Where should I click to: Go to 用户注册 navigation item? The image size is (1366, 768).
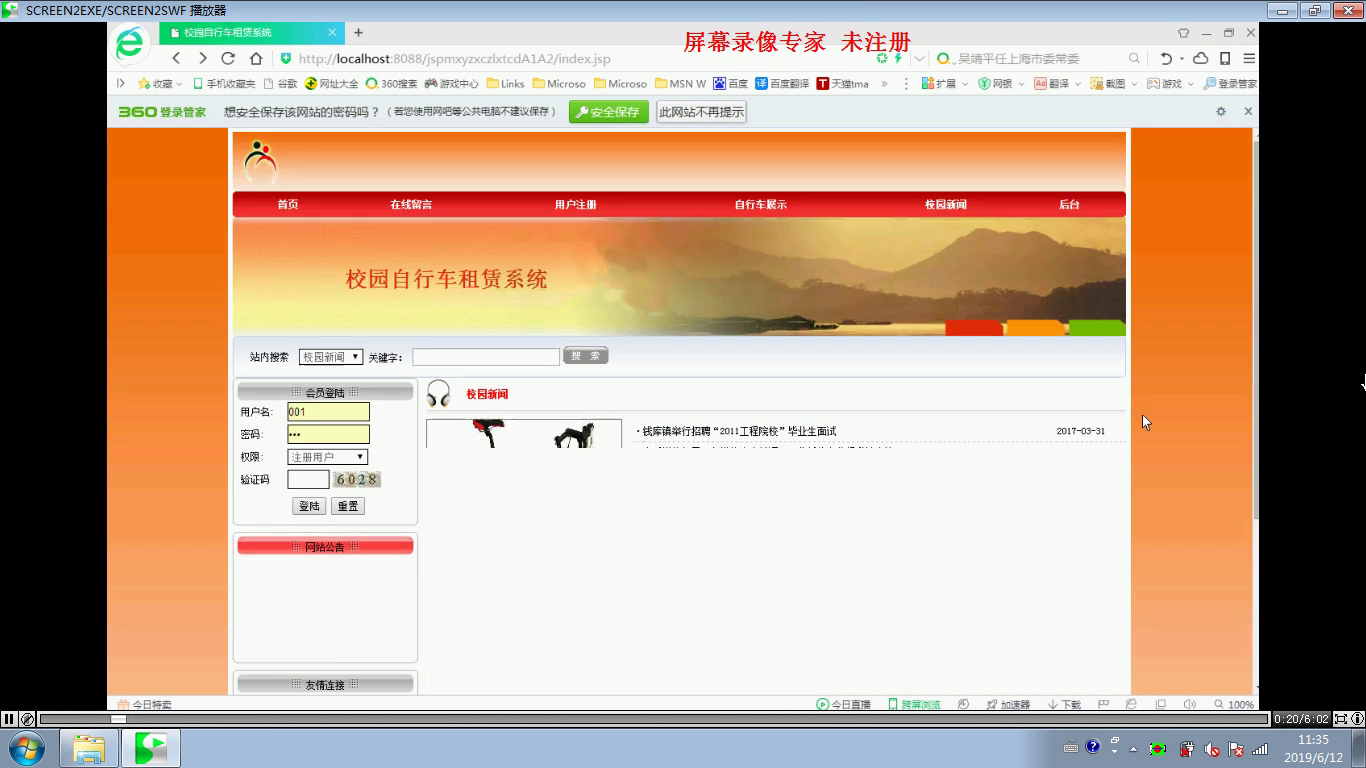pyautogui.click(x=575, y=205)
